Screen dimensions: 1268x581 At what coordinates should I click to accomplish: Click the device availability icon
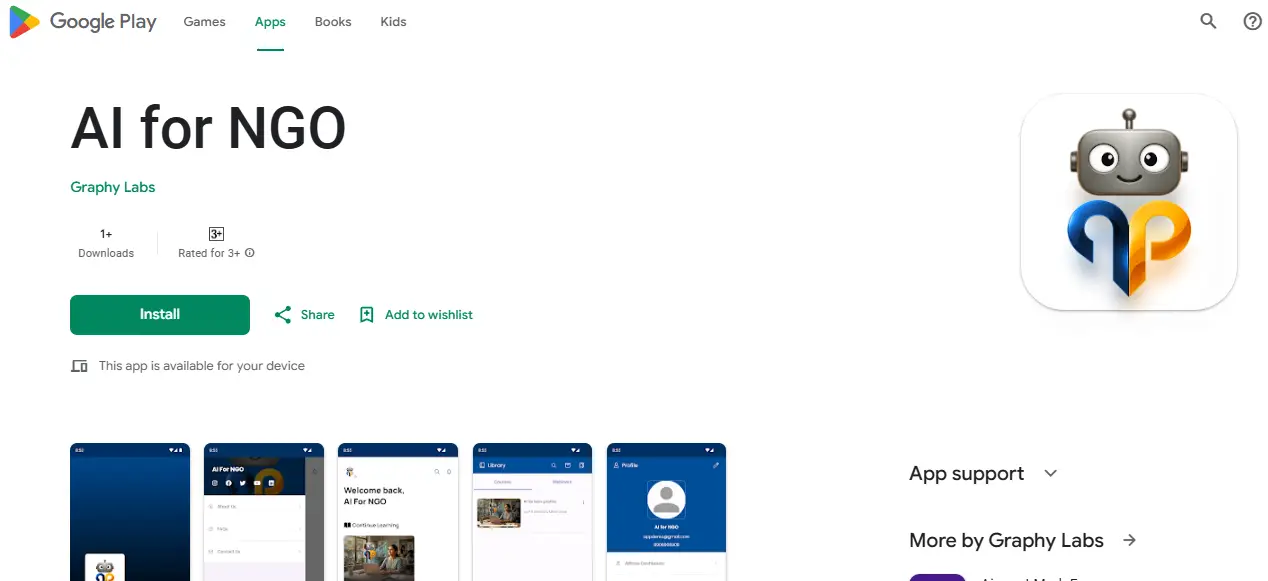click(80, 366)
